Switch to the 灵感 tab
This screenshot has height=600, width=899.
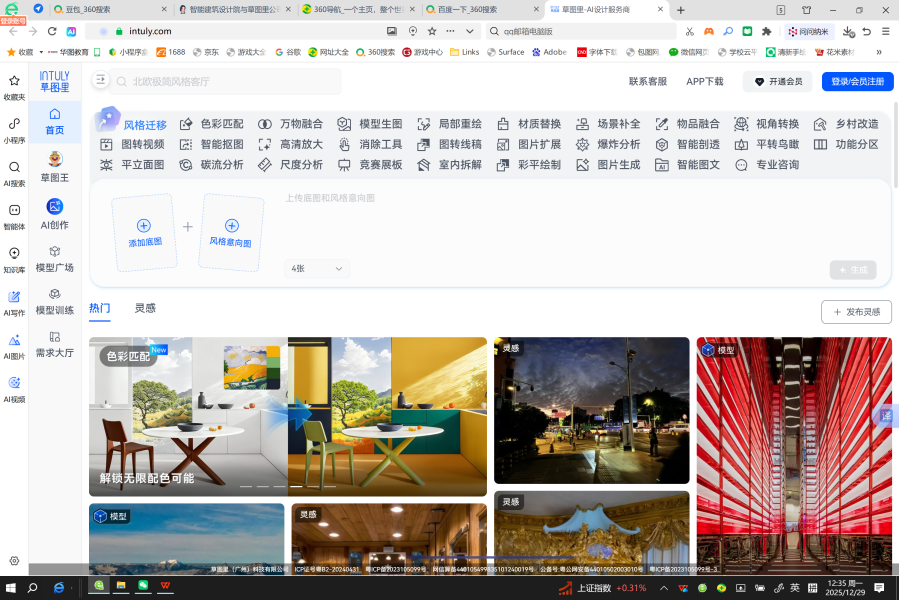146,309
